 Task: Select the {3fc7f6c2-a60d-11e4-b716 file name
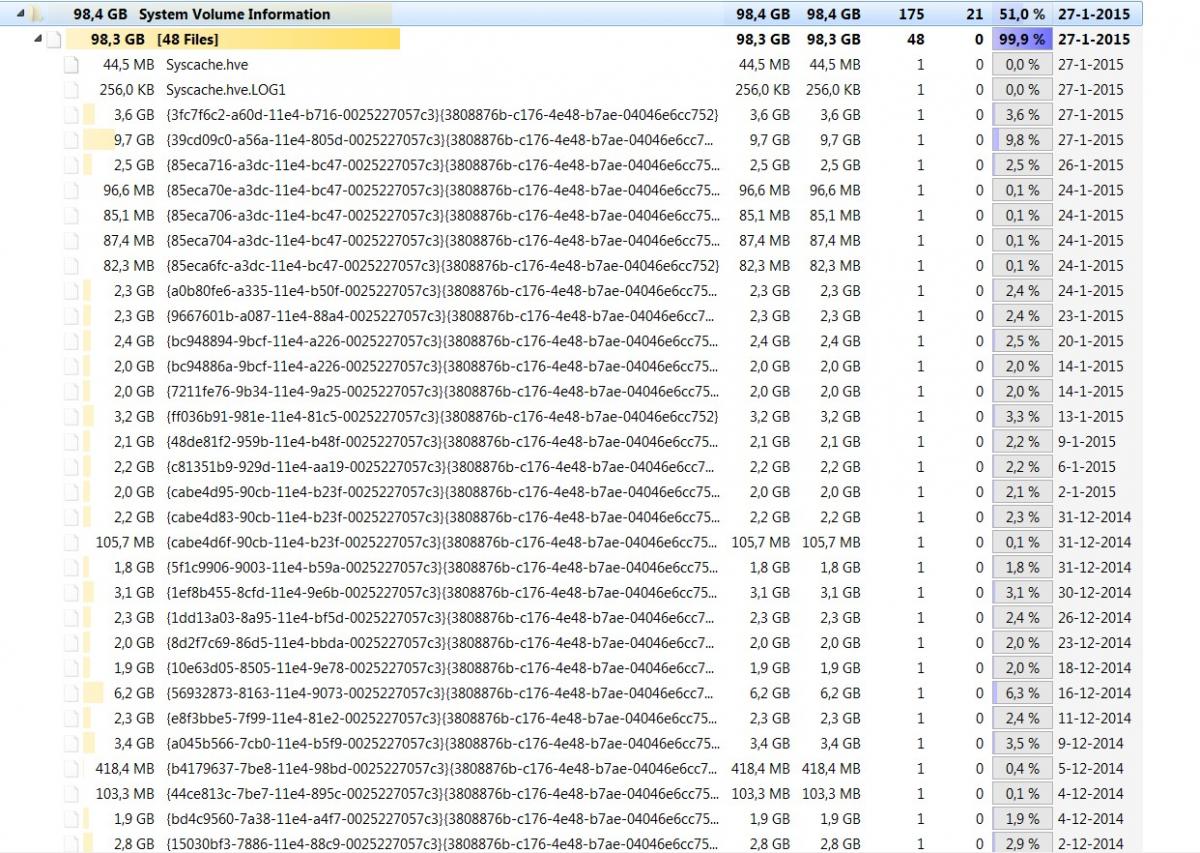click(442, 115)
